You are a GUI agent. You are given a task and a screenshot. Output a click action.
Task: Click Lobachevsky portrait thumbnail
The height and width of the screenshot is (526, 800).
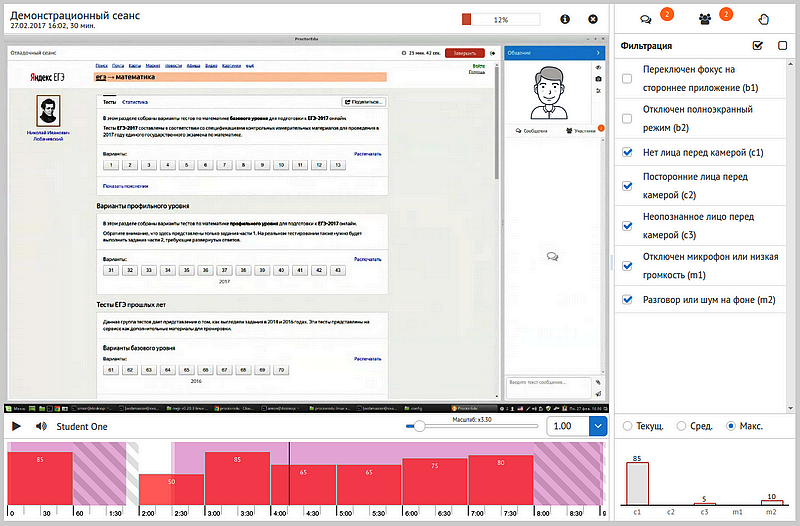(x=48, y=111)
